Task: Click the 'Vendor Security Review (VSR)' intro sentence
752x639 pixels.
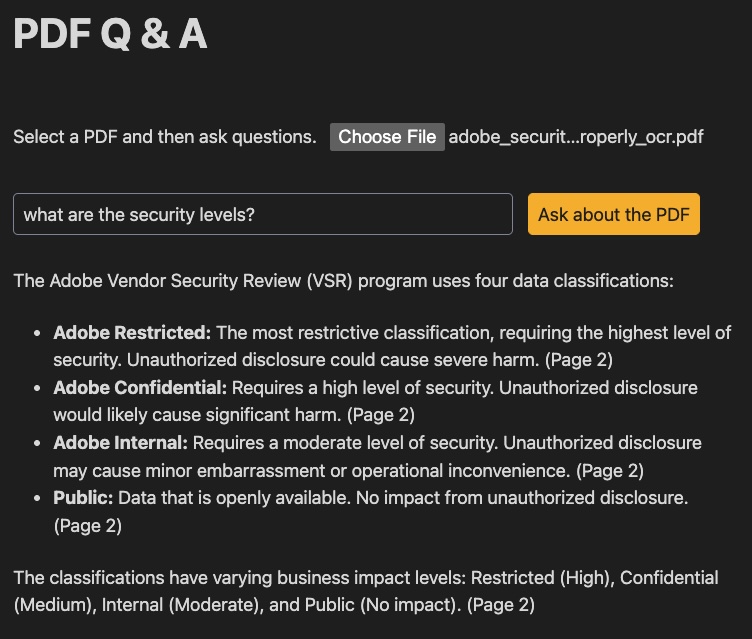Action: 343,280
